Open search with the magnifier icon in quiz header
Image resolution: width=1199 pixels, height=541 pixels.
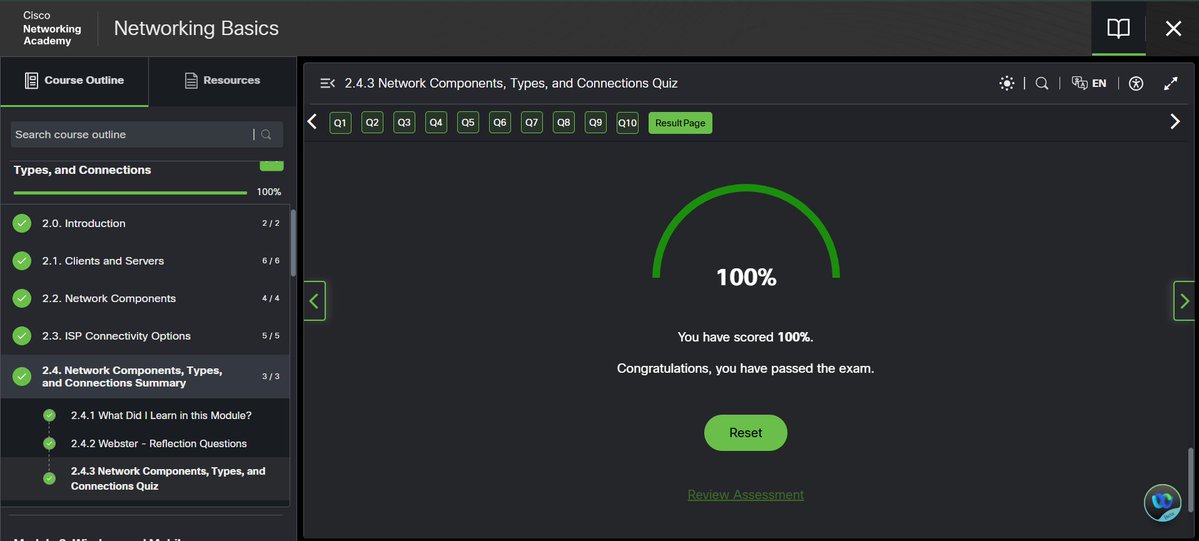click(x=1041, y=83)
